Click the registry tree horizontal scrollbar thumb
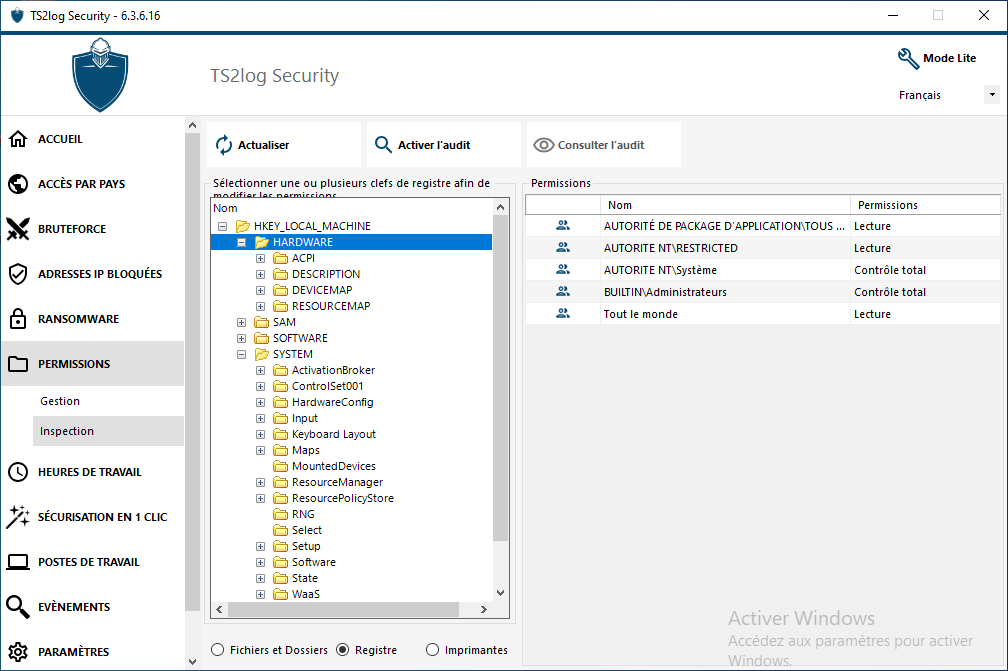The height and width of the screenshot is (671, 1008). click(x=343, y=609)
